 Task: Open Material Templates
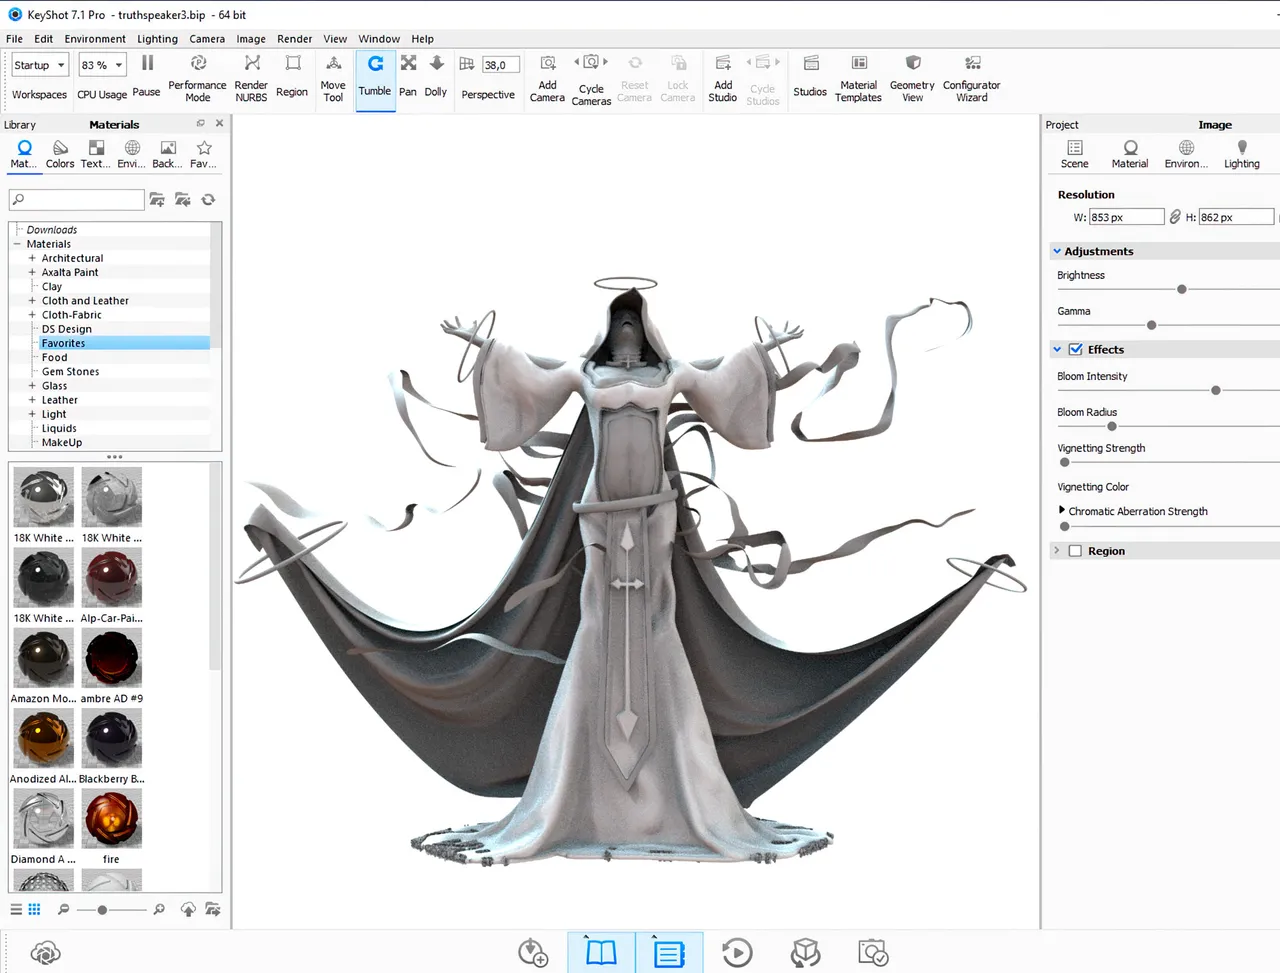859,78
